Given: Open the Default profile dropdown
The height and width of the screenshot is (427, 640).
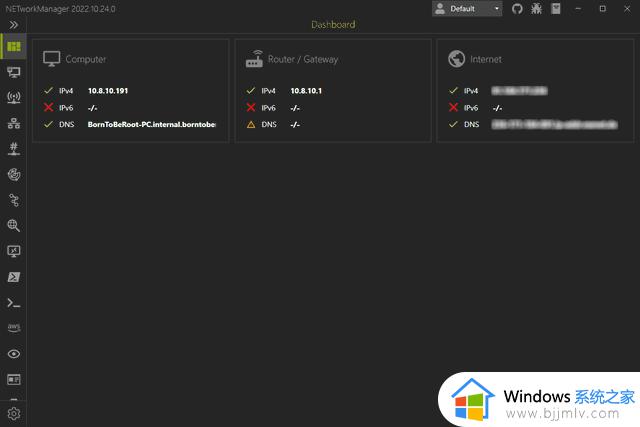Looking at the screenshot, I should click(467, 9).
